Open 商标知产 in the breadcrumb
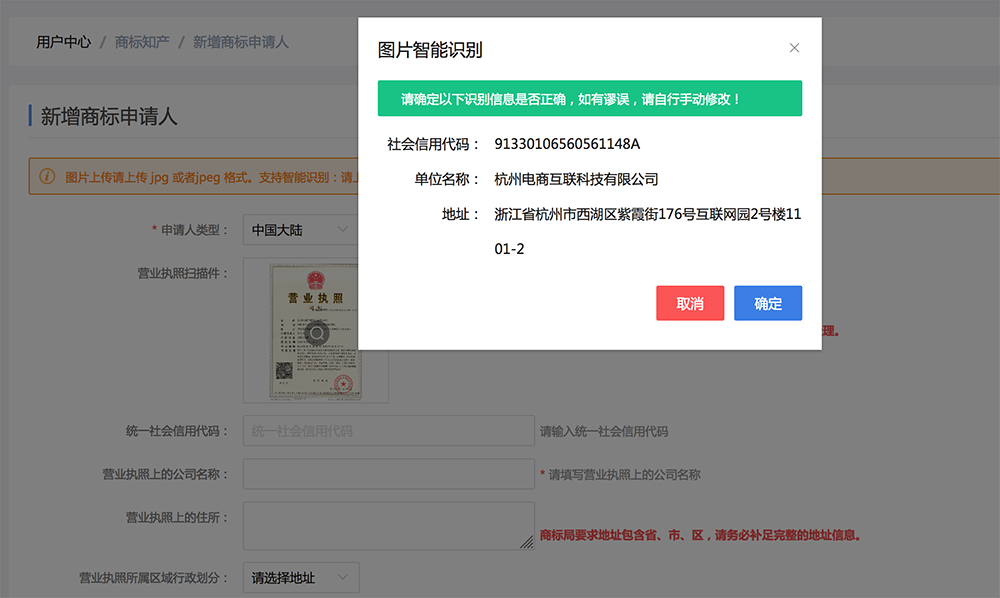The height and width of the screenshot is (598, 1000). tap(142, 42)
